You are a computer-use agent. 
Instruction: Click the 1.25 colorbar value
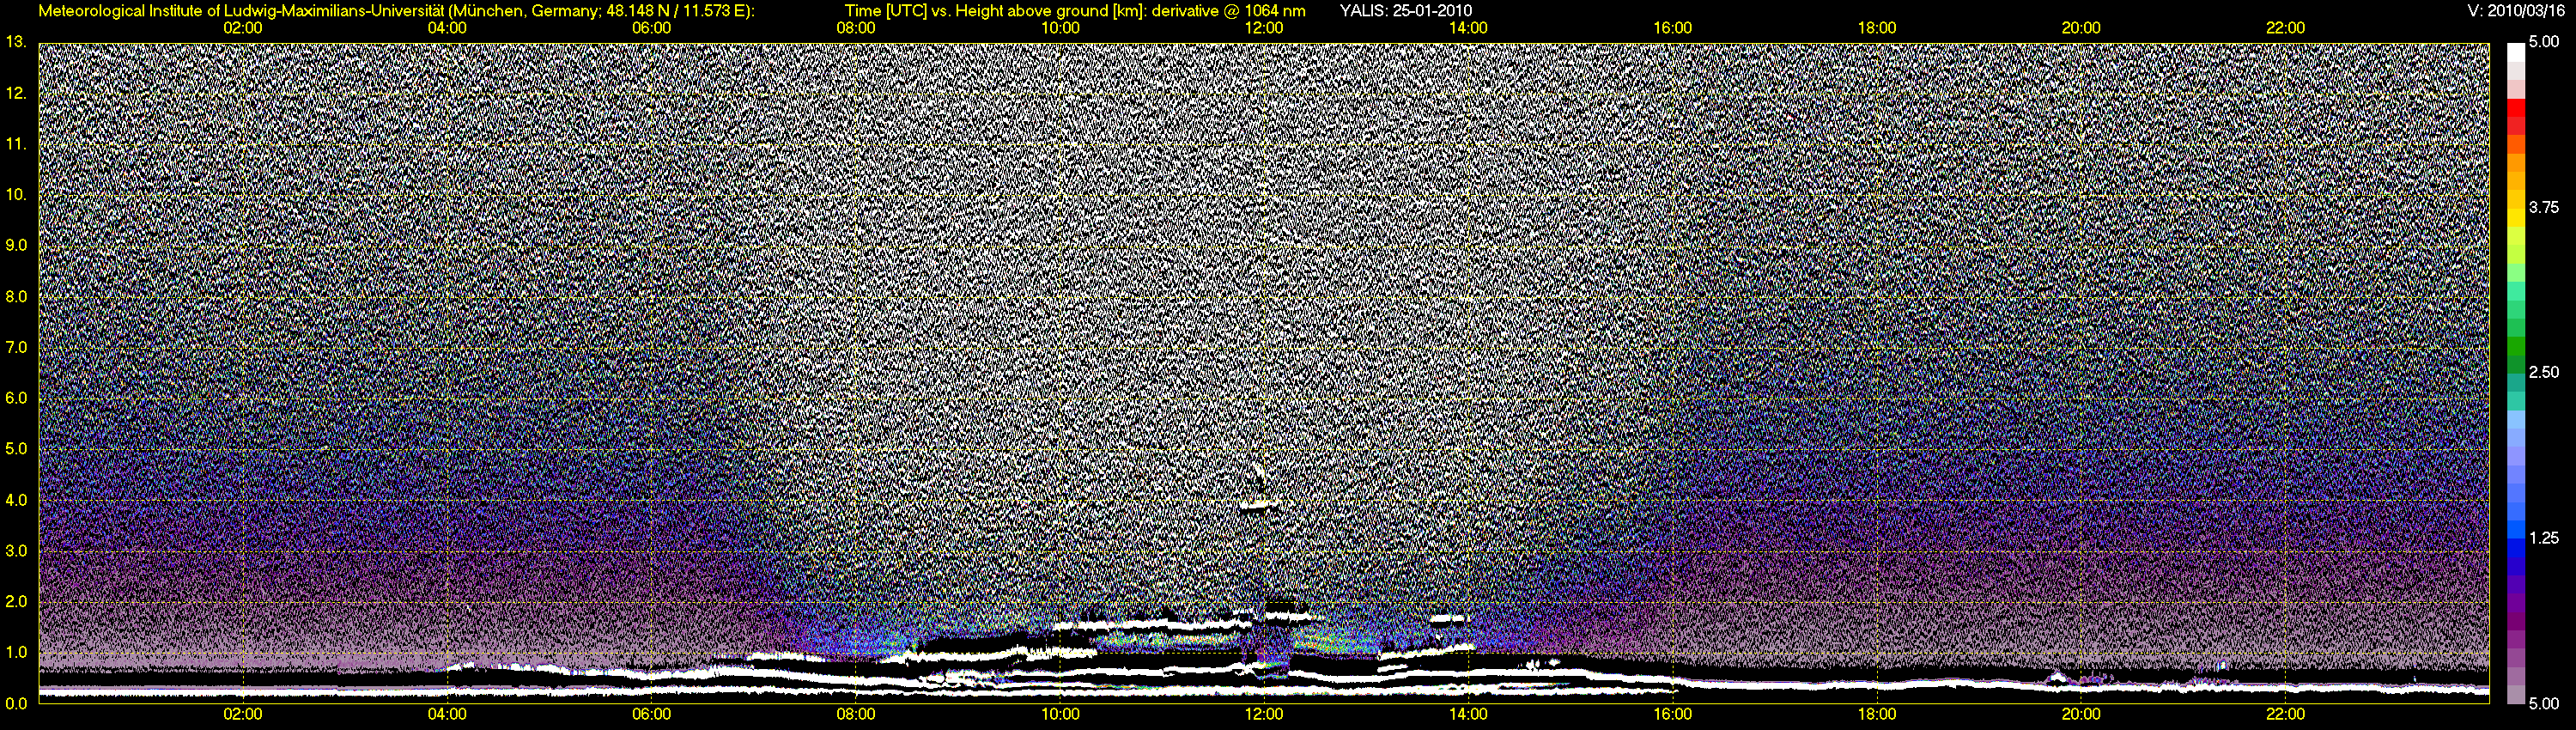click(x=2544, y=538)
